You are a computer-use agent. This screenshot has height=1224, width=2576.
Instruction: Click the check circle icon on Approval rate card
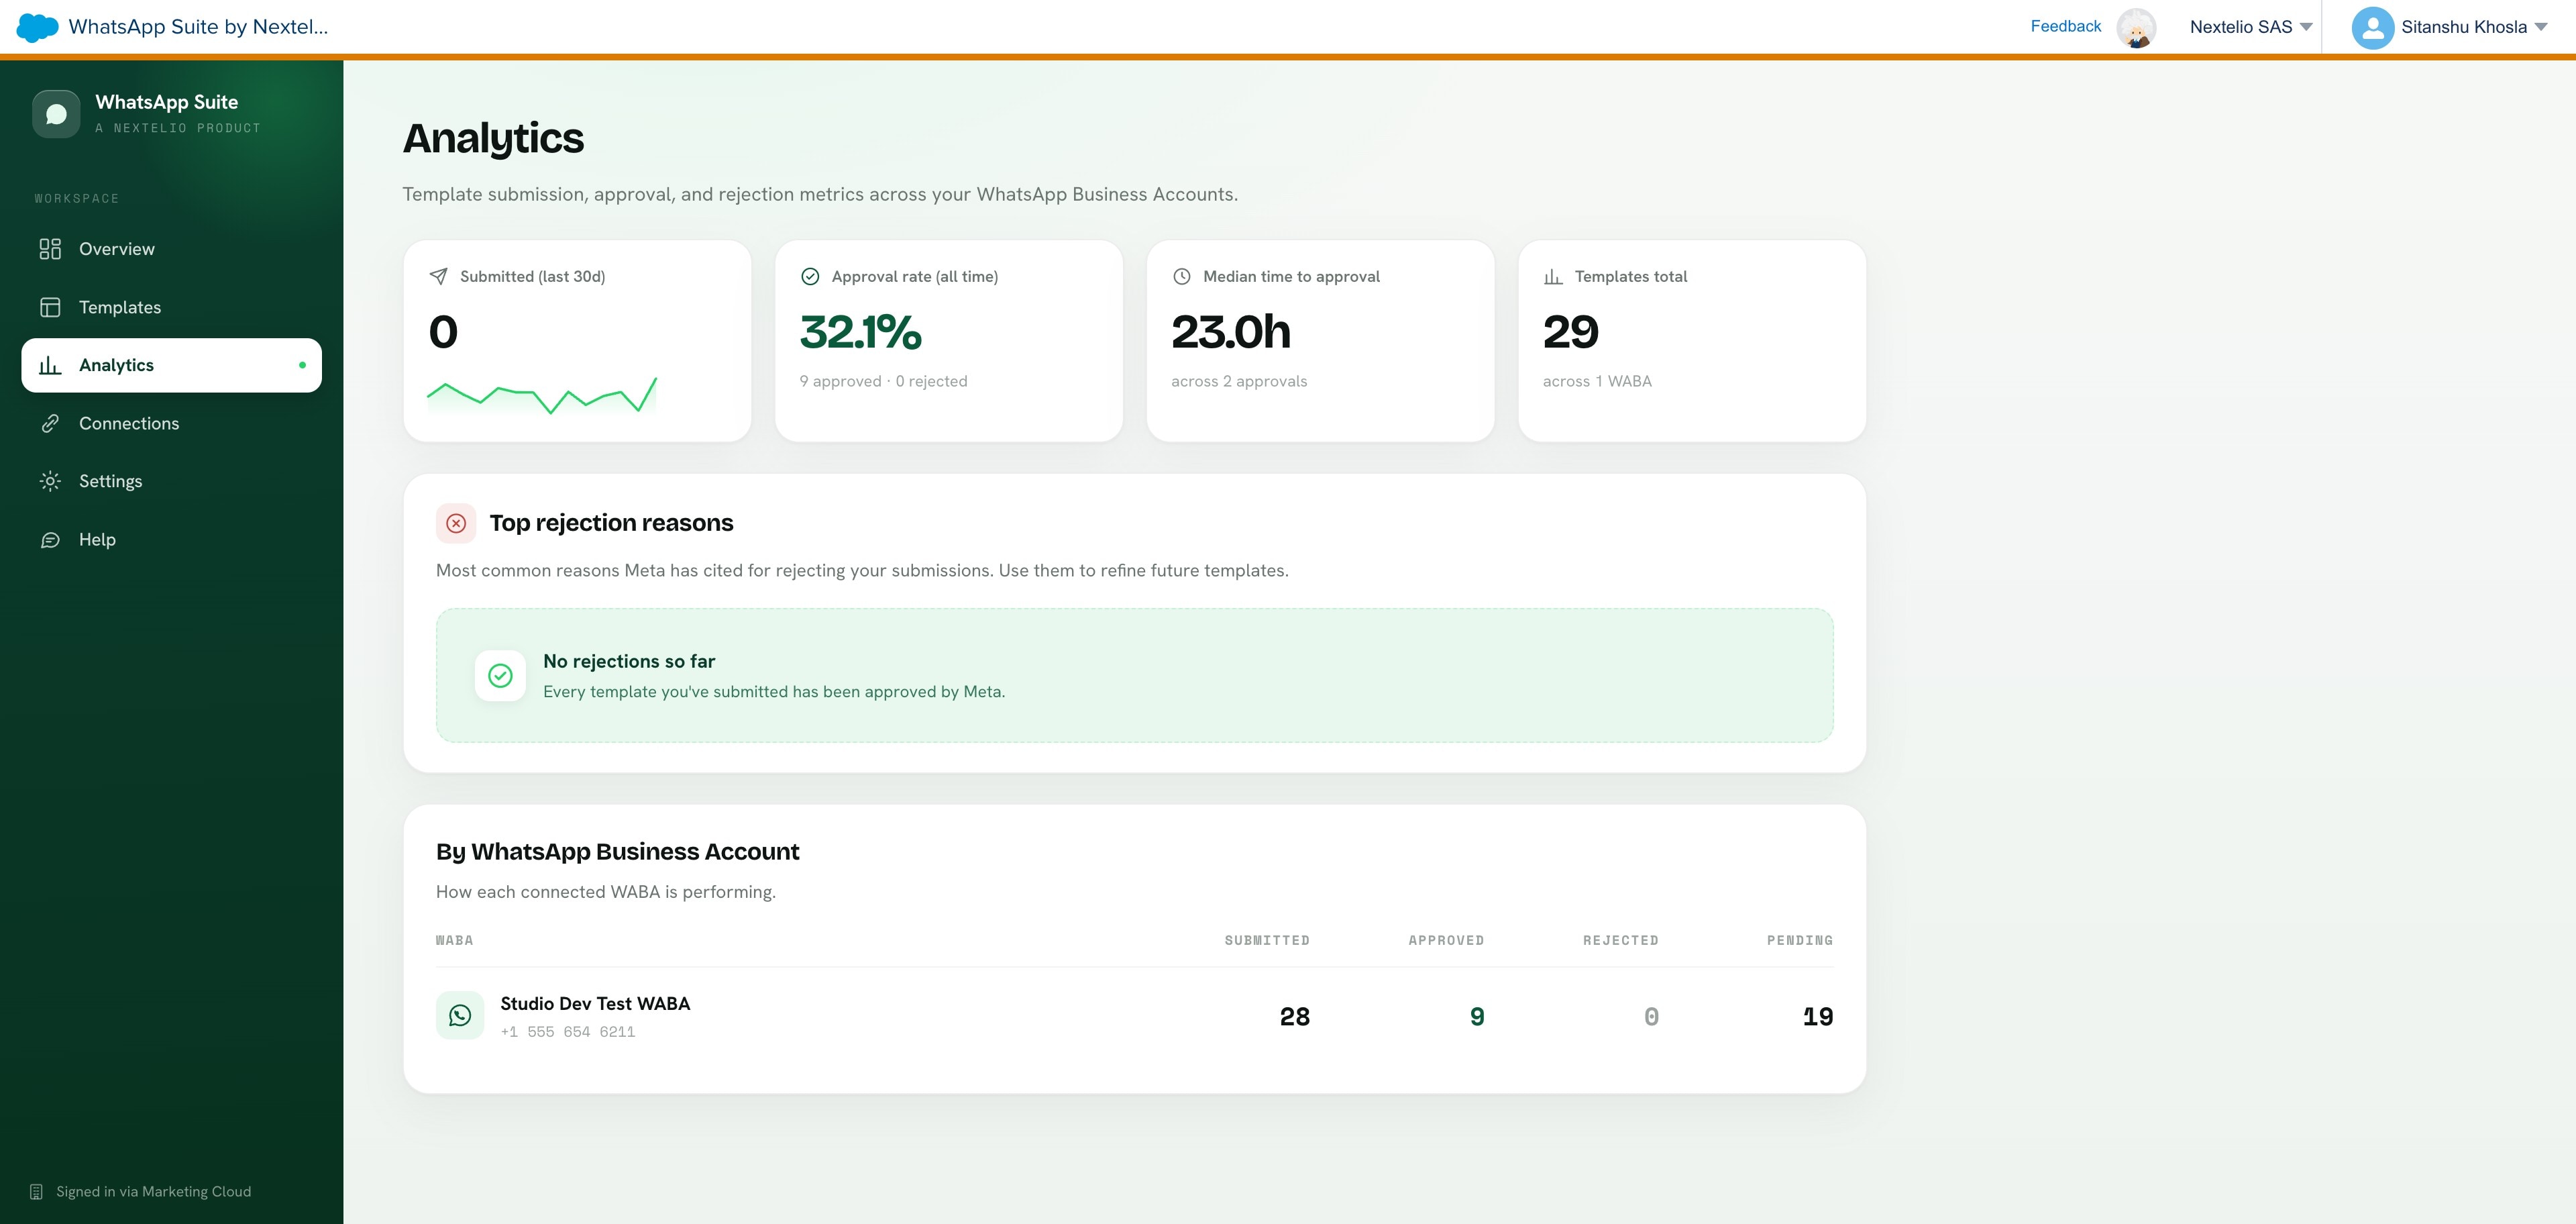(x=810, y=276)
